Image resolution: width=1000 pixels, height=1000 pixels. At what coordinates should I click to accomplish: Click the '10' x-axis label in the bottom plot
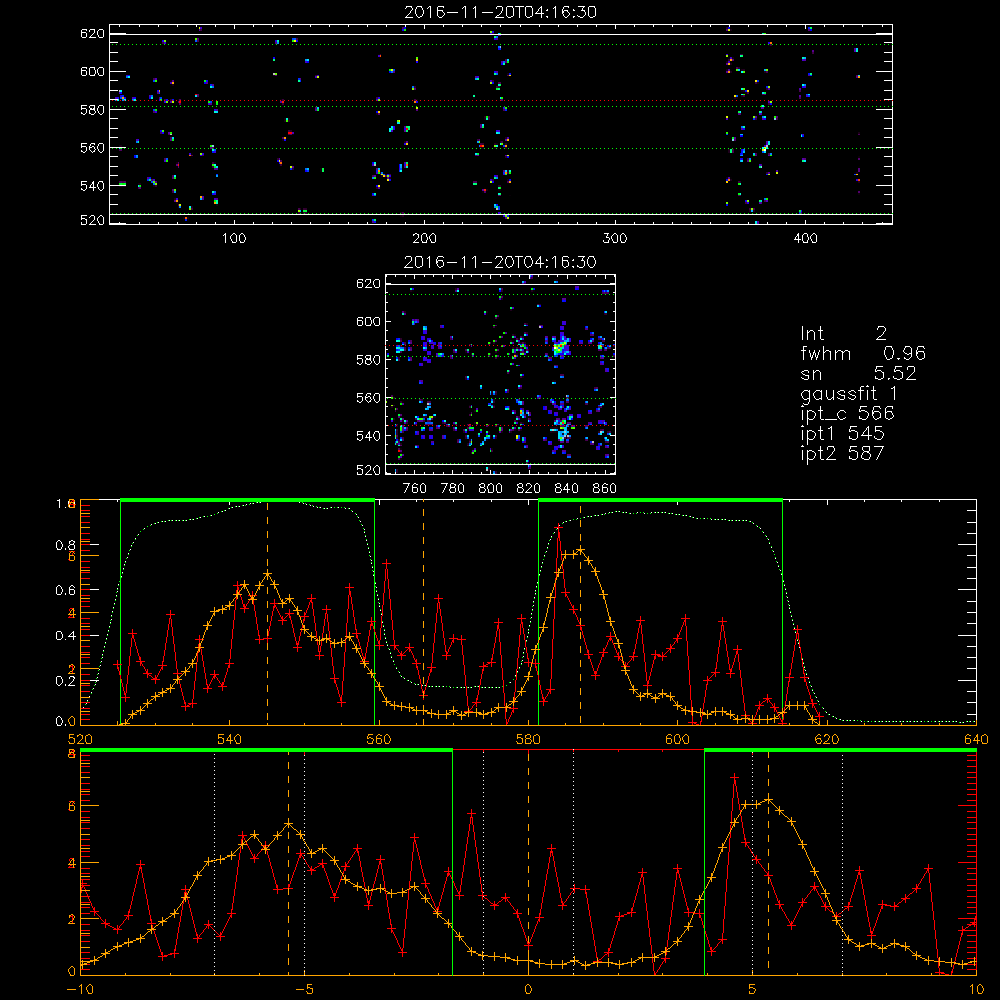(x=976, y=989)
